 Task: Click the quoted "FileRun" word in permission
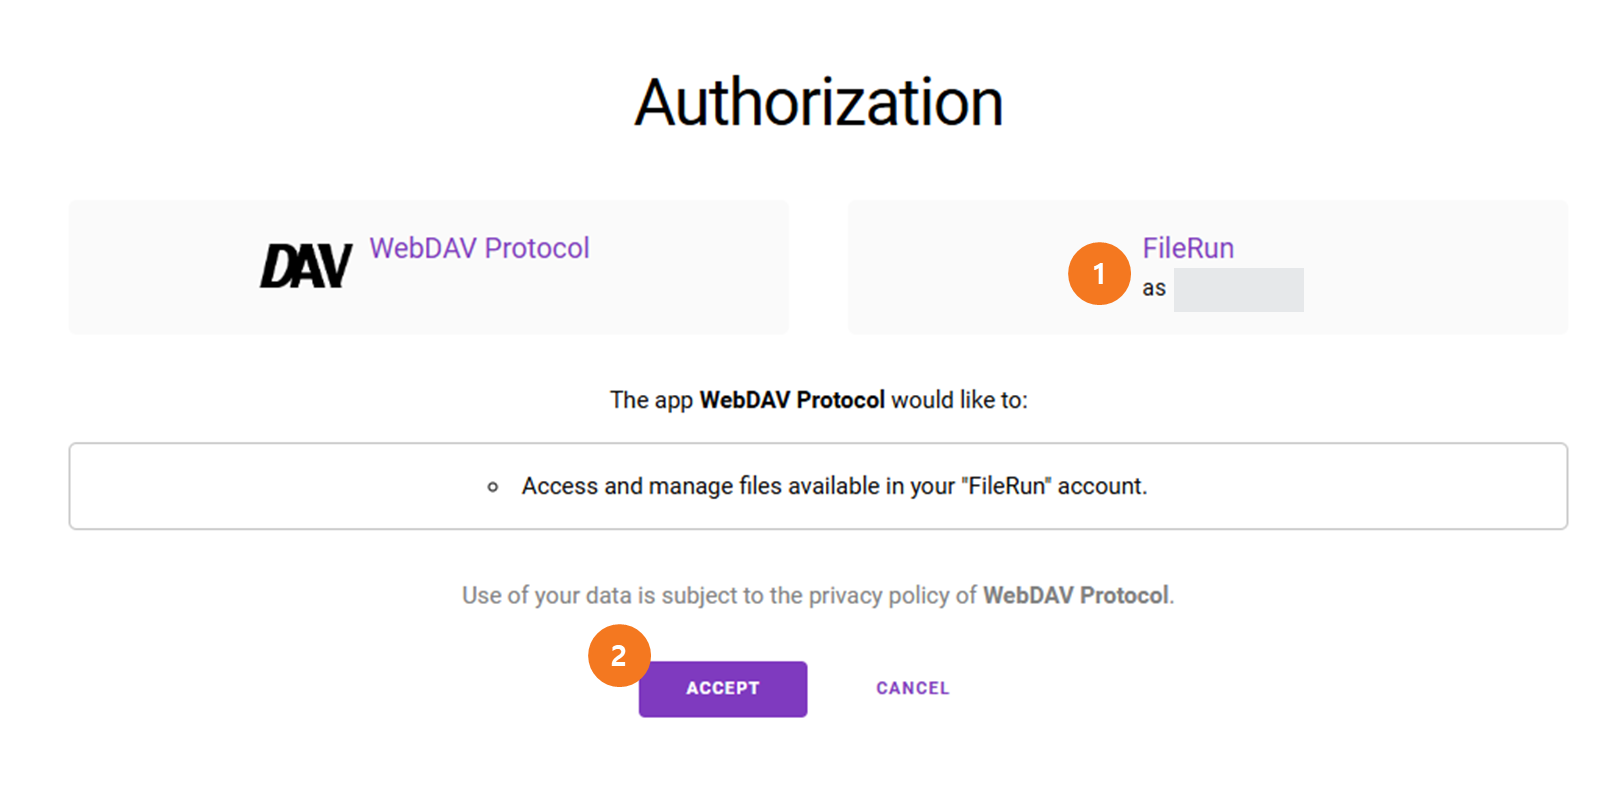1007,486
